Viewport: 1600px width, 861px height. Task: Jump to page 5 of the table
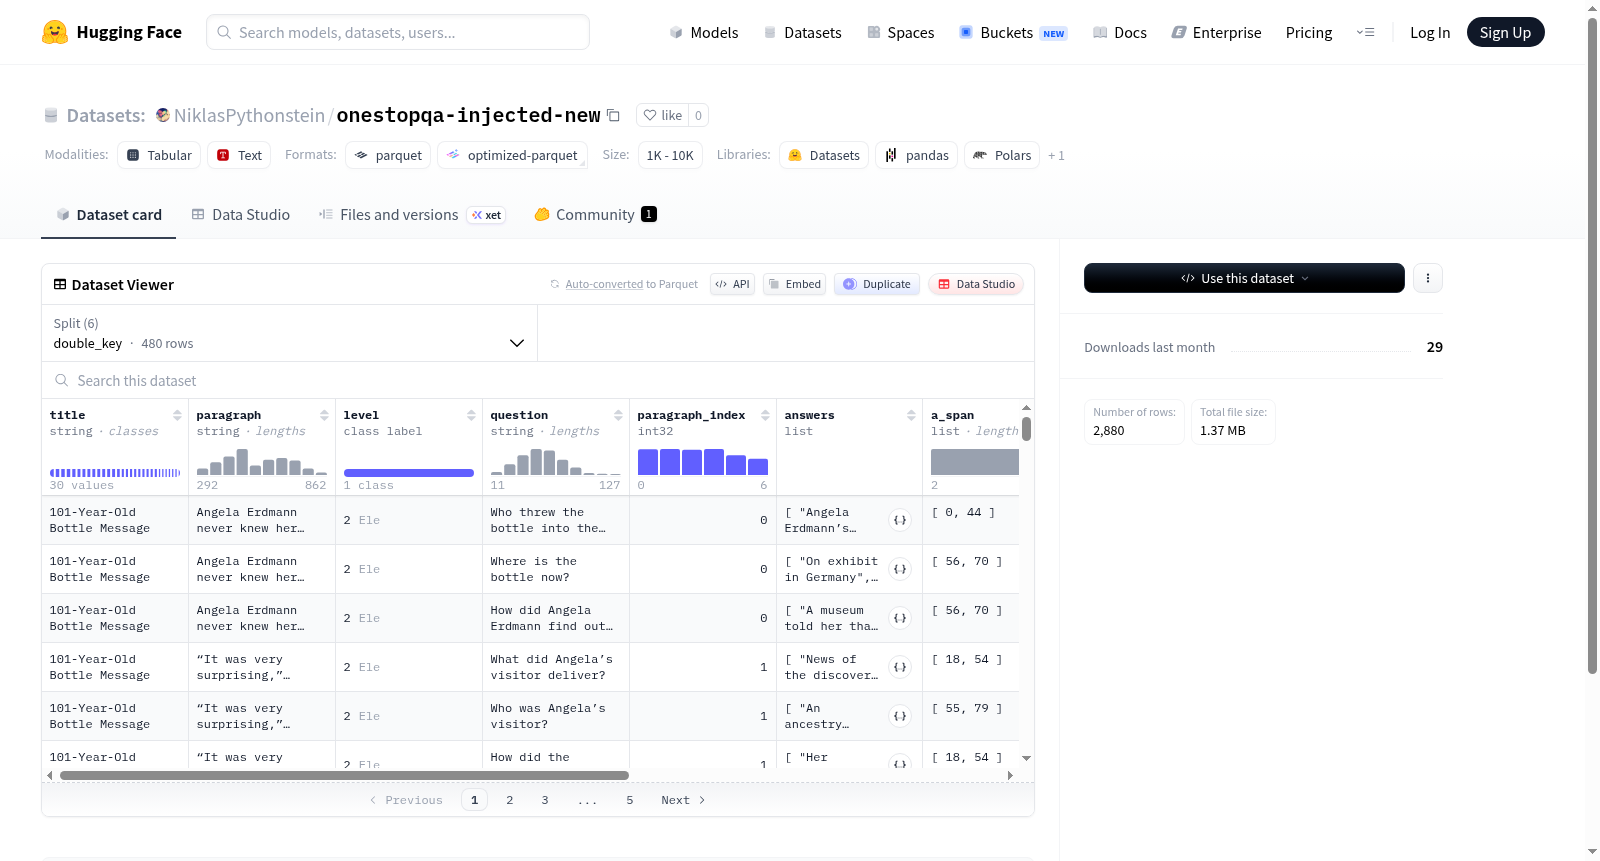[630, 800]
